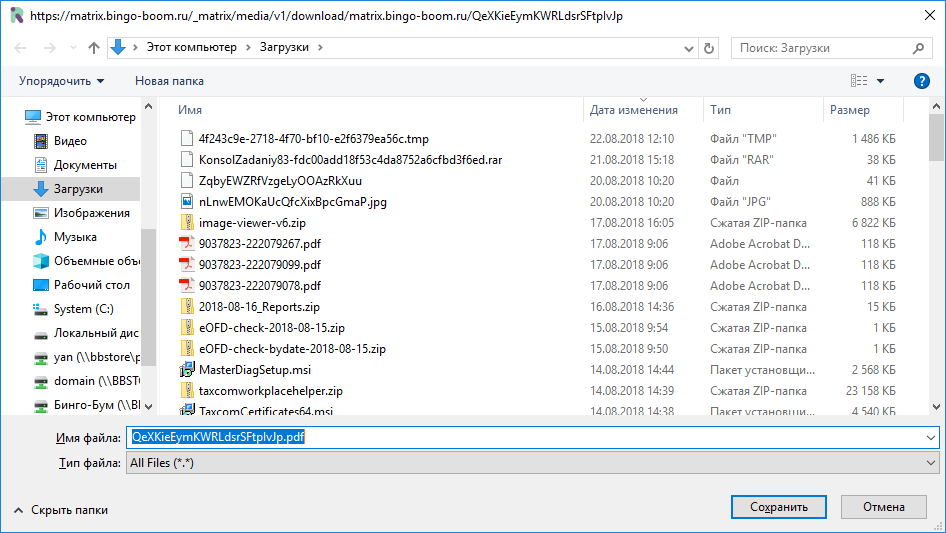The height and width of the screenshot is (533, 946).
Task: Click file list scrollbar down arrow
Action: [936, 407]
